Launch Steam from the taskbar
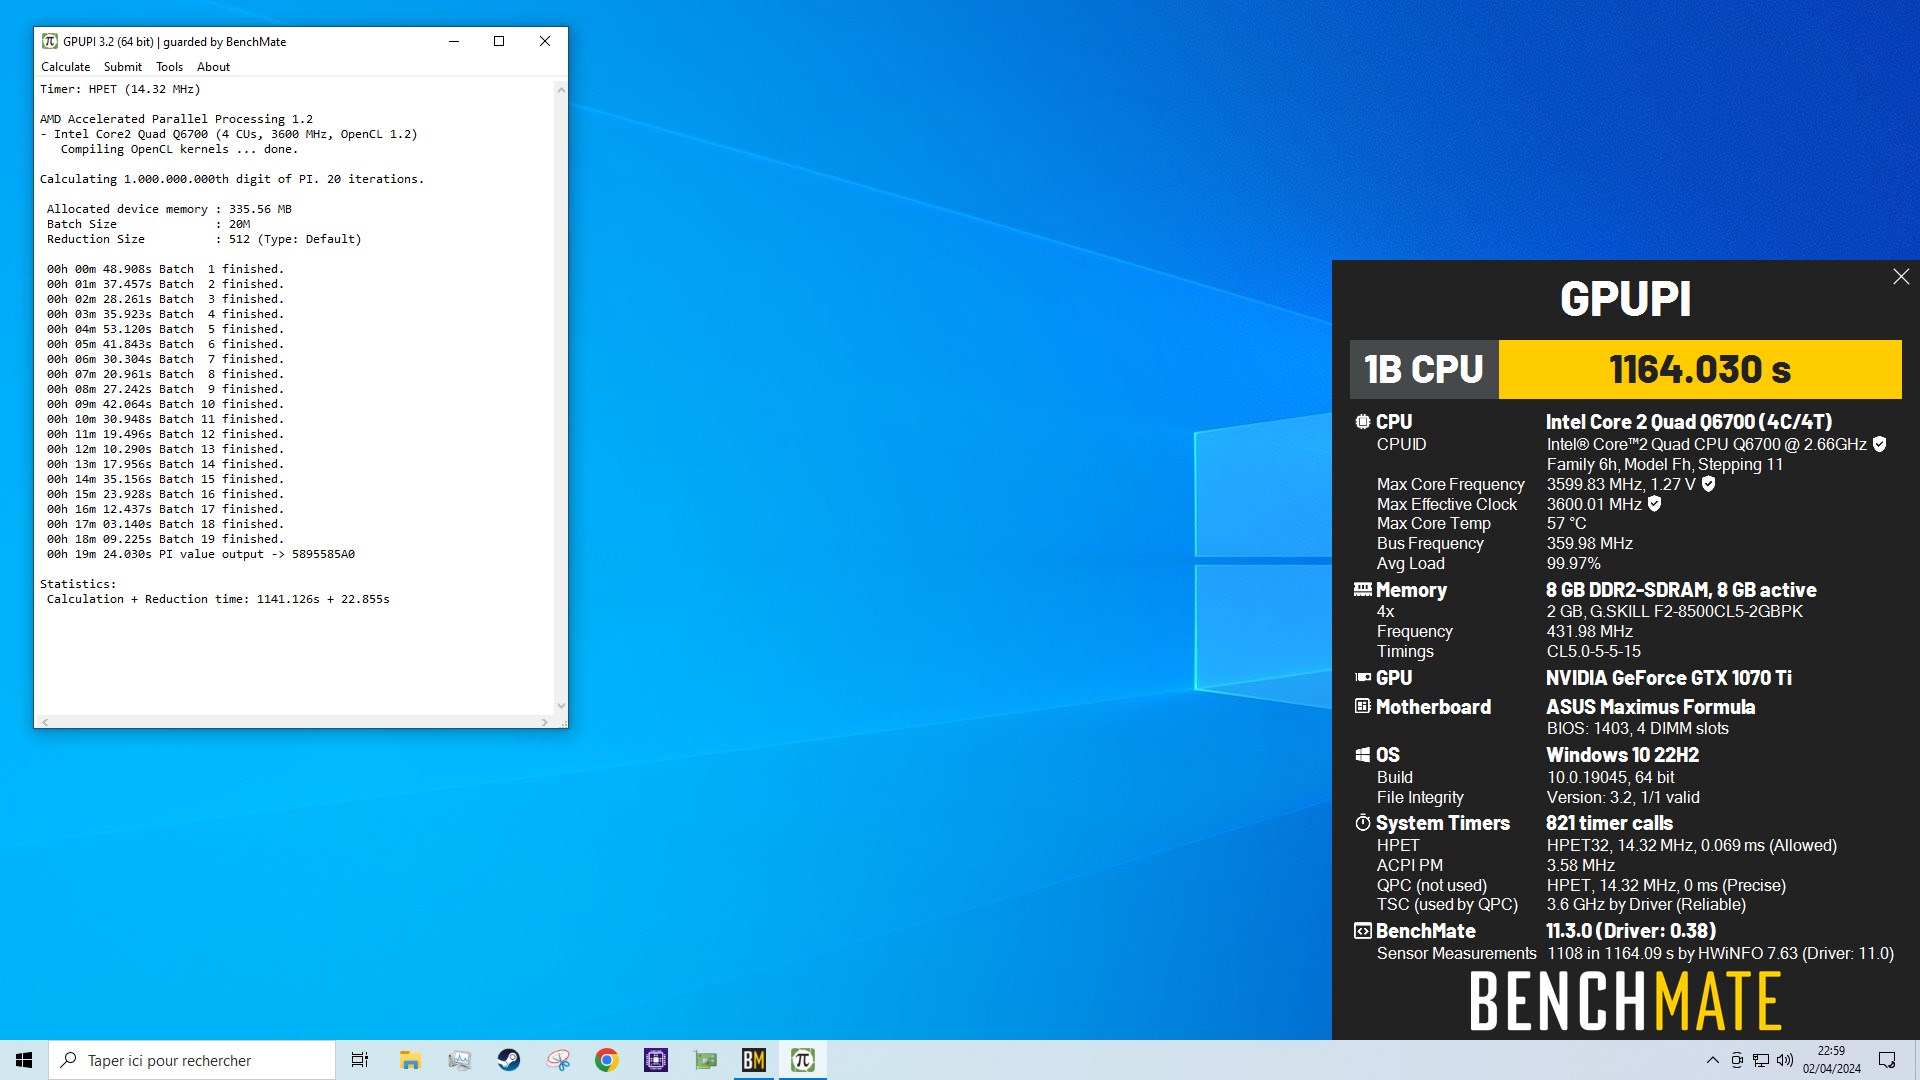This screenshot has height=1080, width=1920. pos(508,1060)
